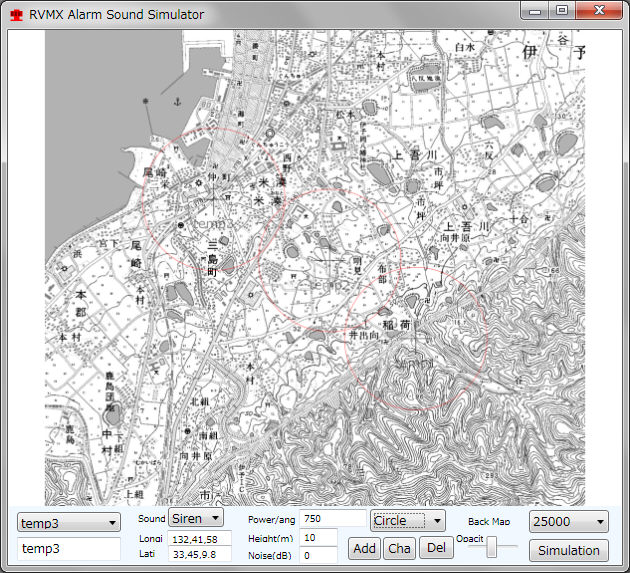Select the Latitude field showing 33,45,9.8

(199, 554)
